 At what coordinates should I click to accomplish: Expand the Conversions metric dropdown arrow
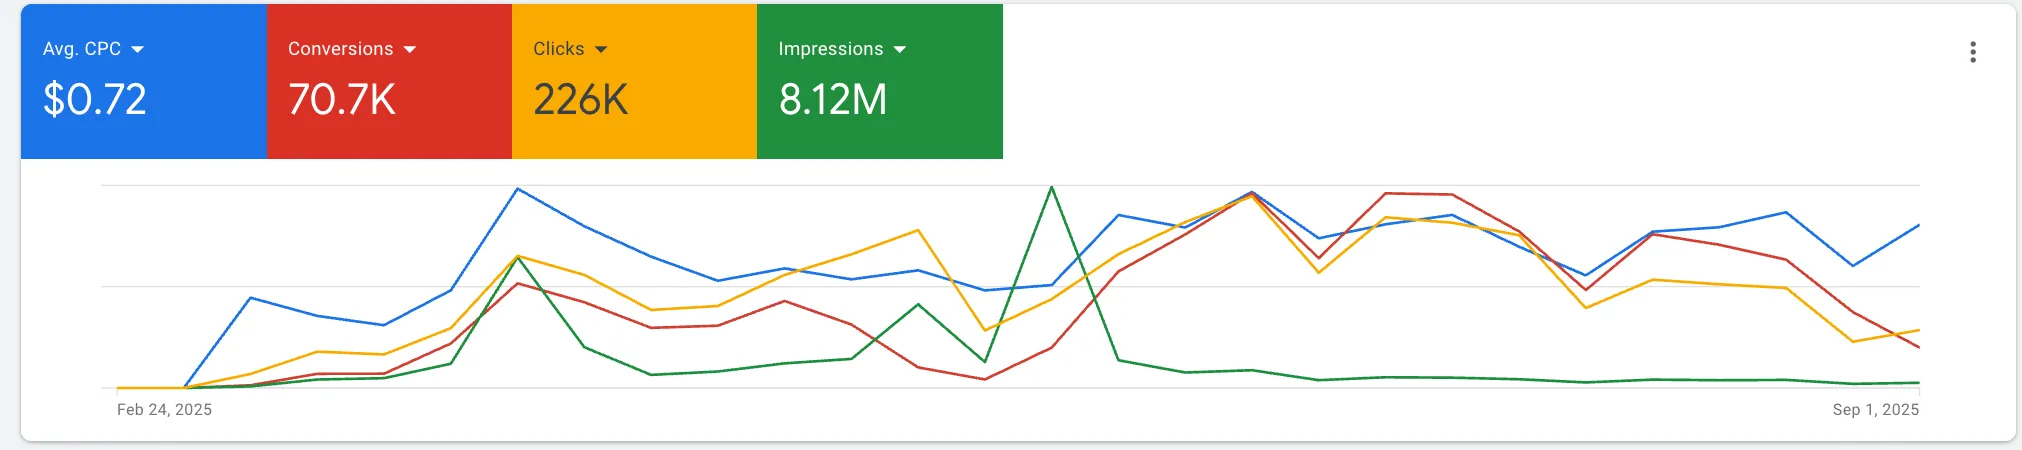point(409,50)
